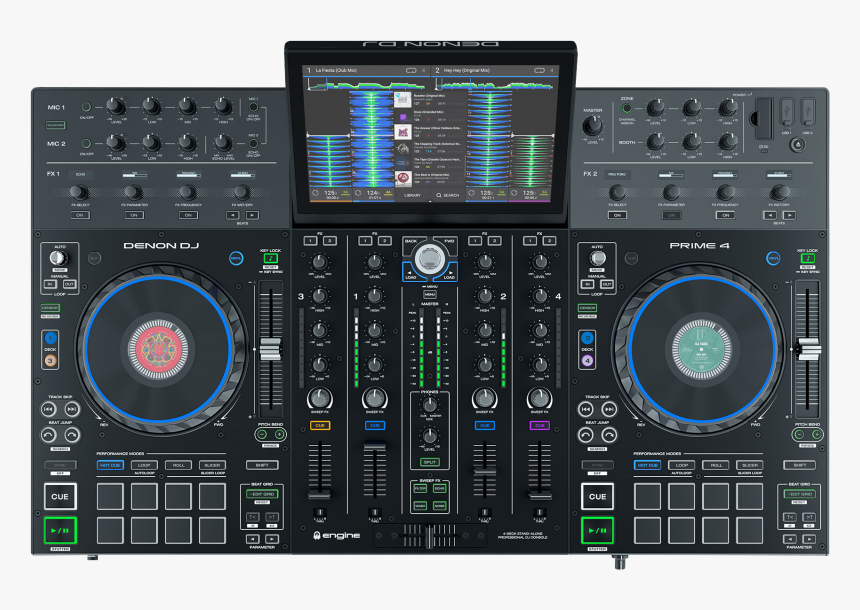Tap pitch bend plus on left deck
860x610 pixels.
[x=279, y=434]
